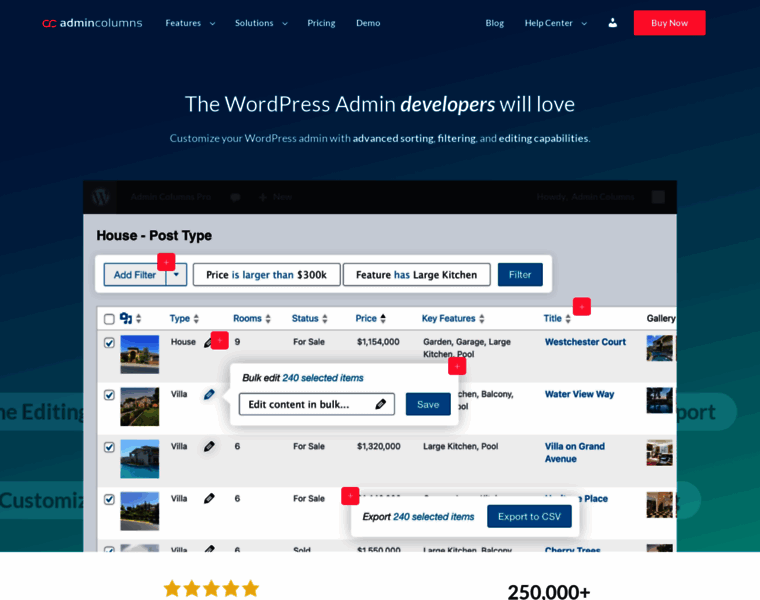The width and height of the screenshot is (760, 600).
Task: Open the Add Filter dropdown arrow
Action: click(x=176, y=275)
